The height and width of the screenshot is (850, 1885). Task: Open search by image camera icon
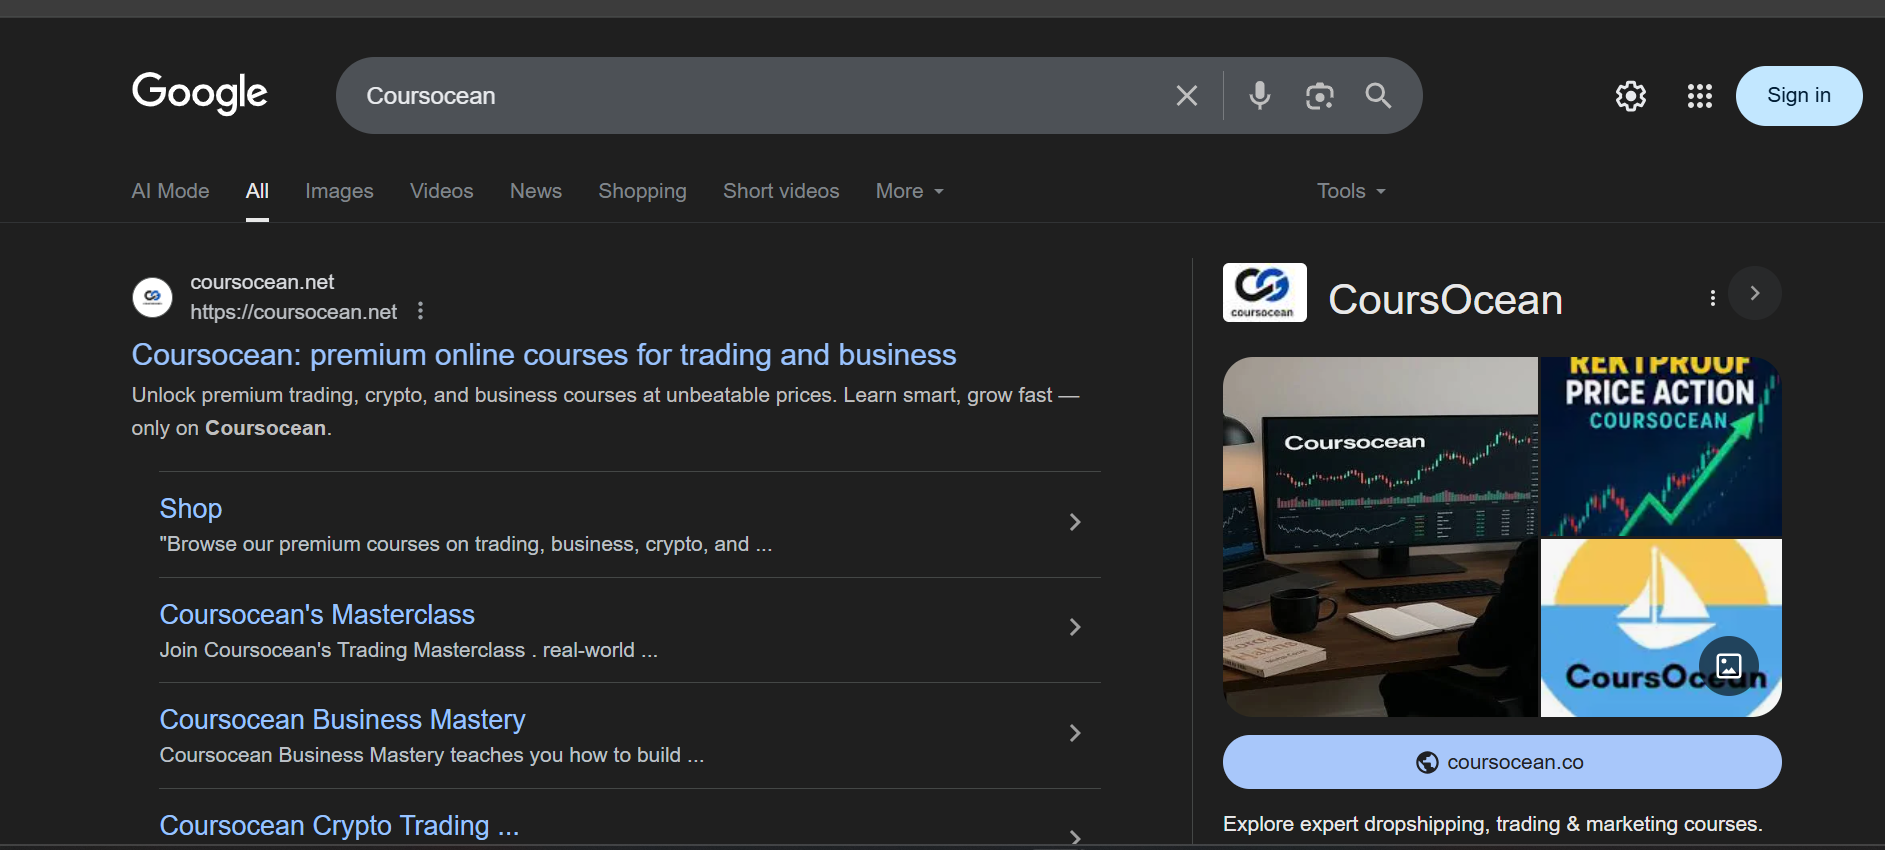click(x=1319, y=96)
